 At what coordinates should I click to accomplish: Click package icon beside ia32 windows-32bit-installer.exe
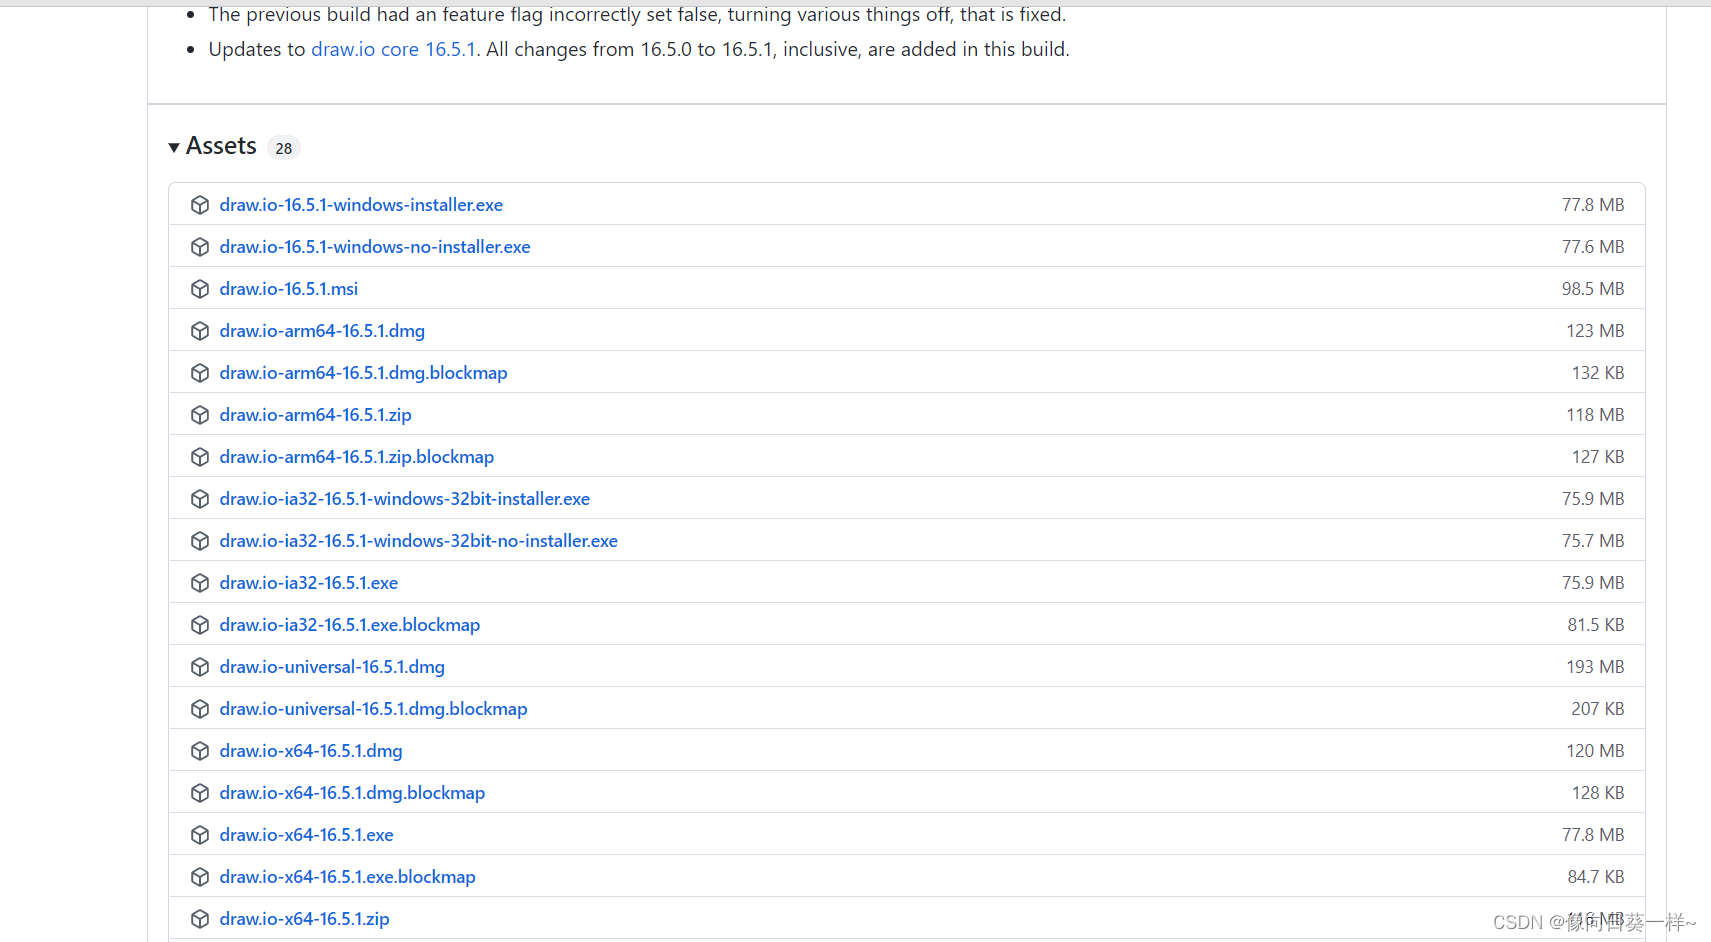(x=200, y=499)
